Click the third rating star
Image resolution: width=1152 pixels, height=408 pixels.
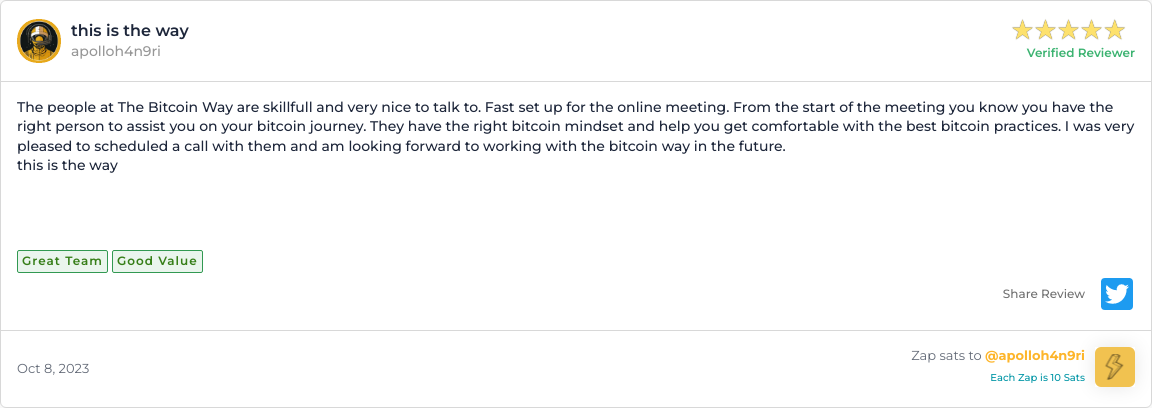pyautogui.click(x=1069, y=30)
